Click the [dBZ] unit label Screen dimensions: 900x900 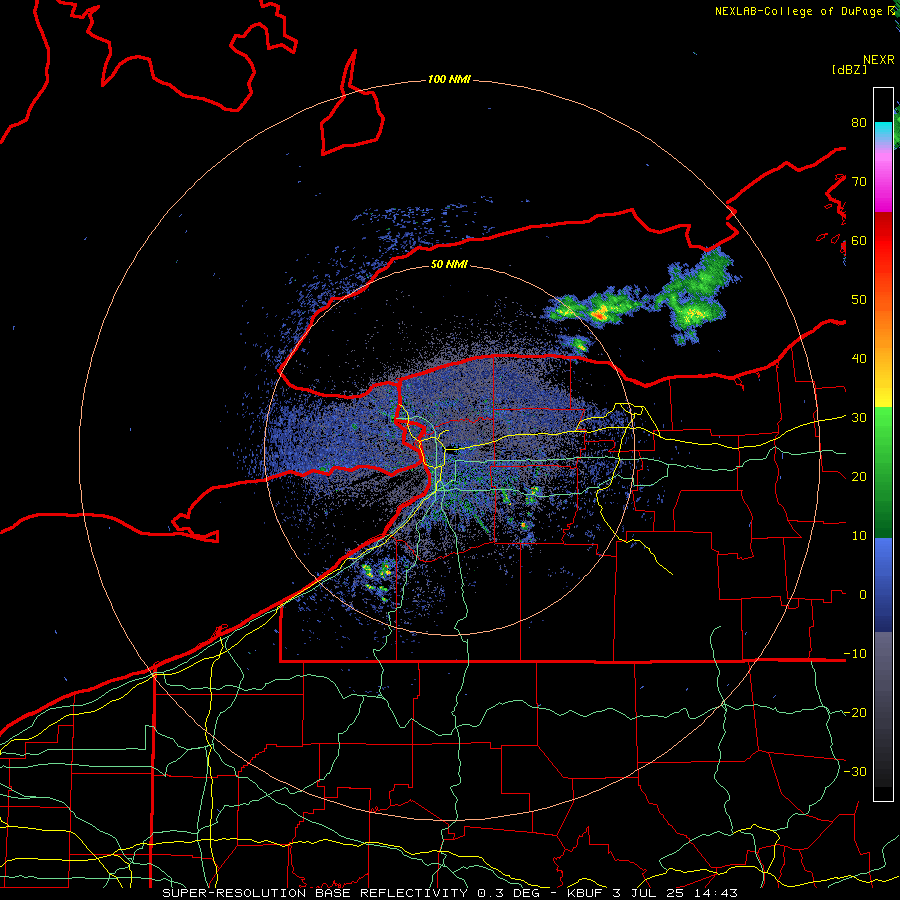849,69
